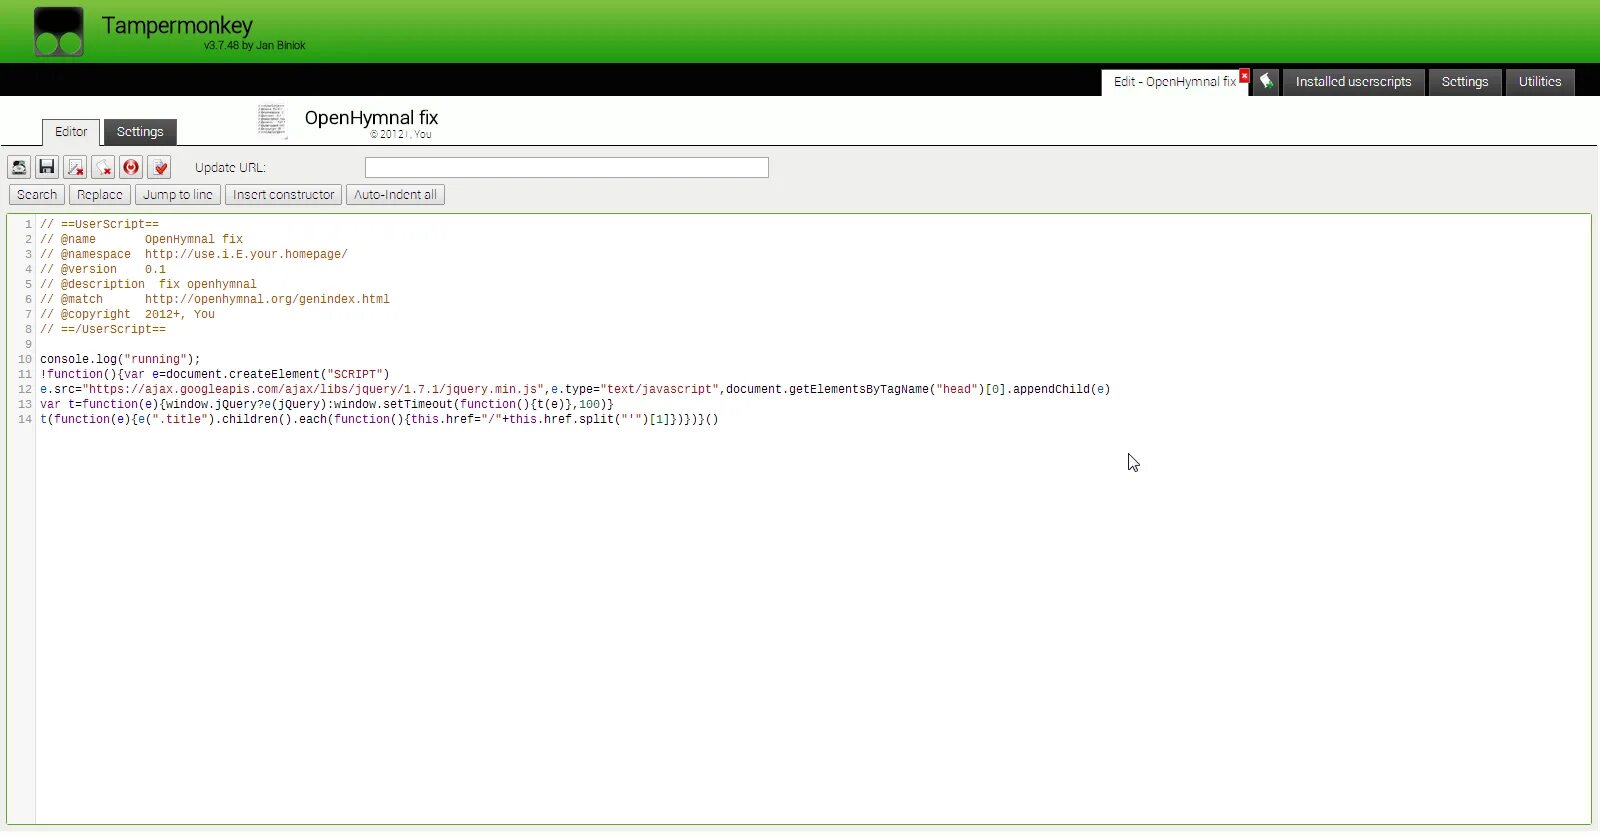This screenshot has width=1600, height=837.
Task: Click the @version 0.1 line
Action: (103, 269)
